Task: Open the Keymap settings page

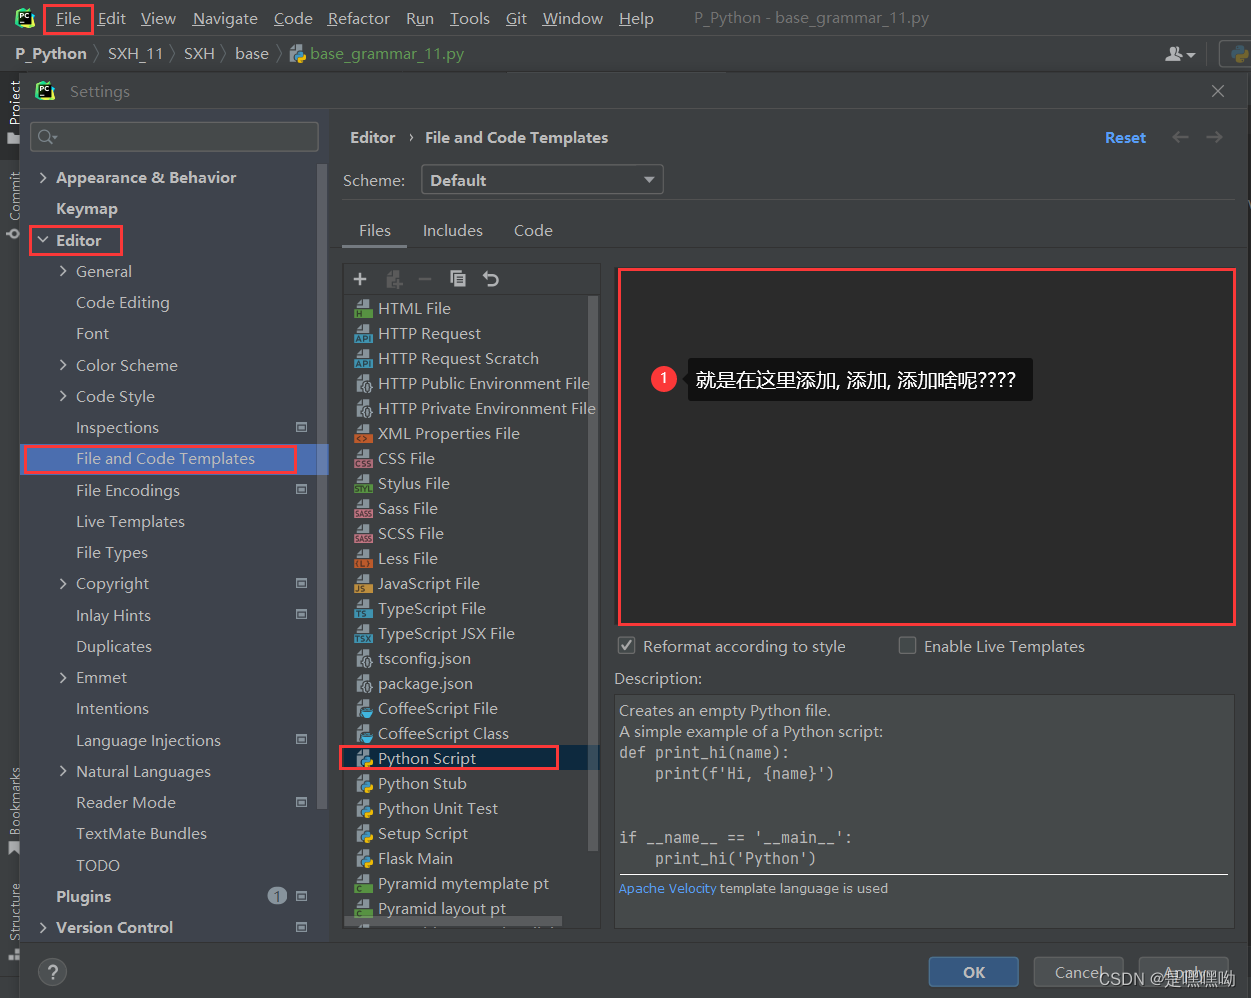Action: (x=87, y=209)
